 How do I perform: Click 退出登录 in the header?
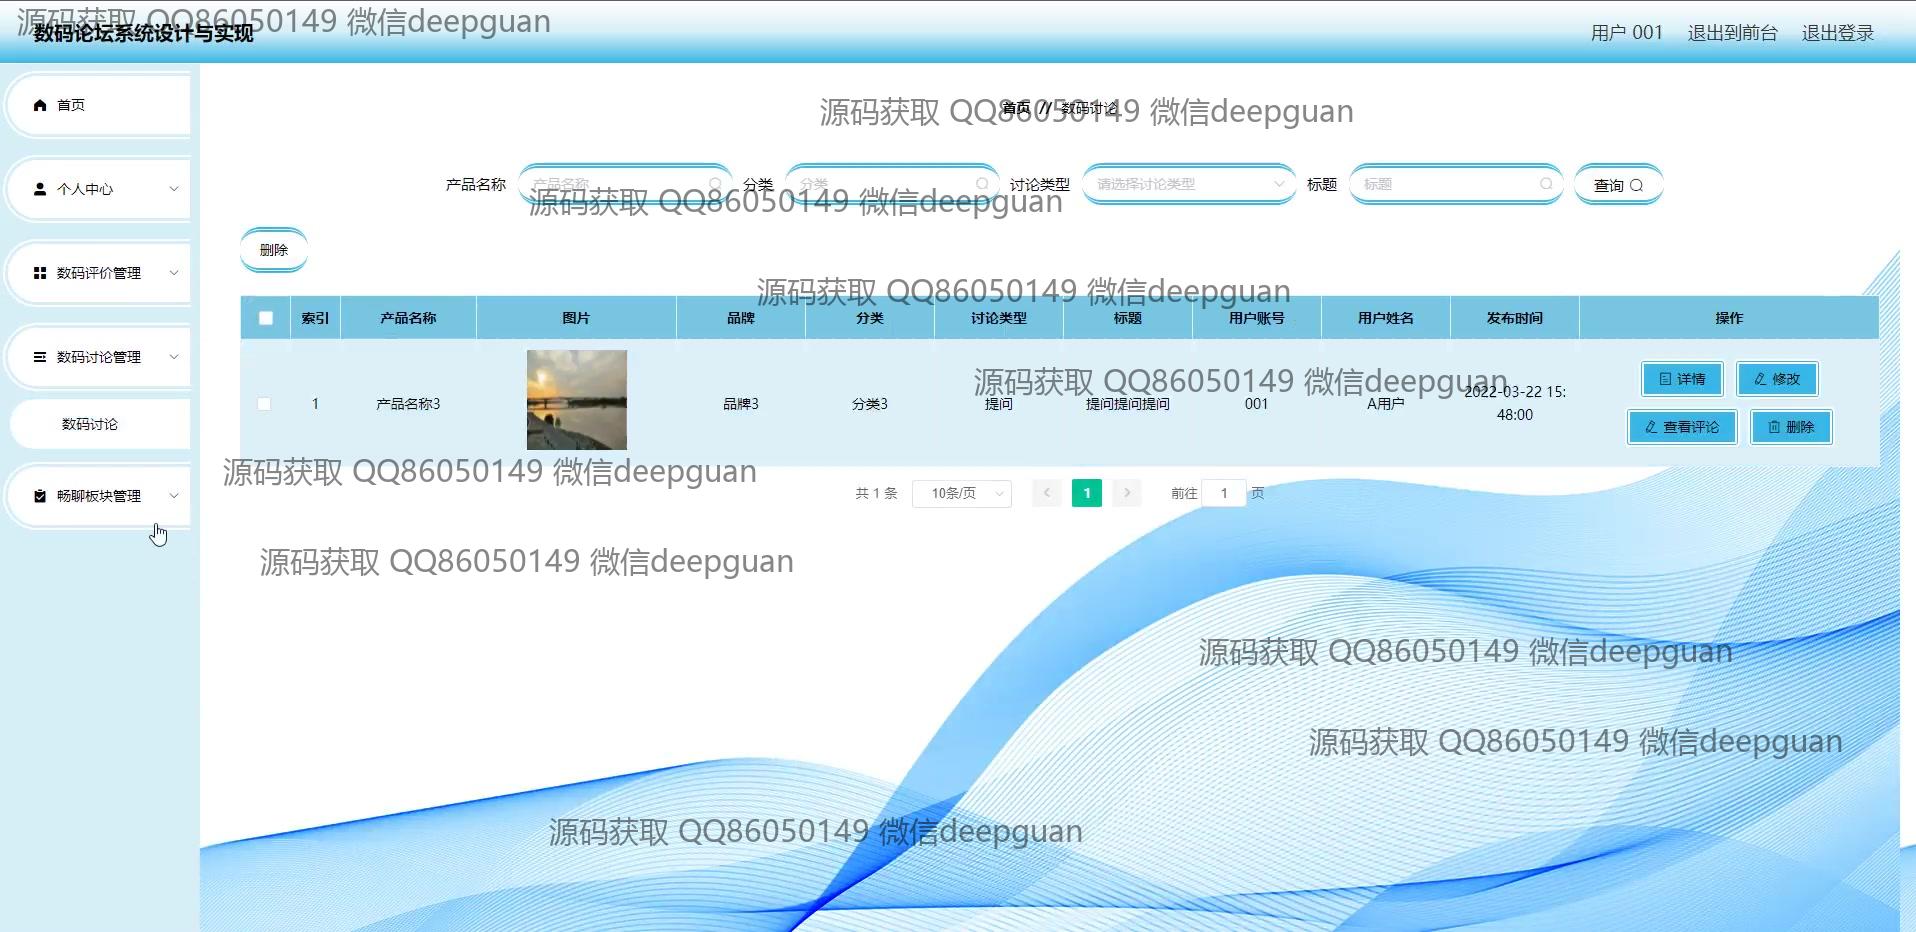(1837, 33)
